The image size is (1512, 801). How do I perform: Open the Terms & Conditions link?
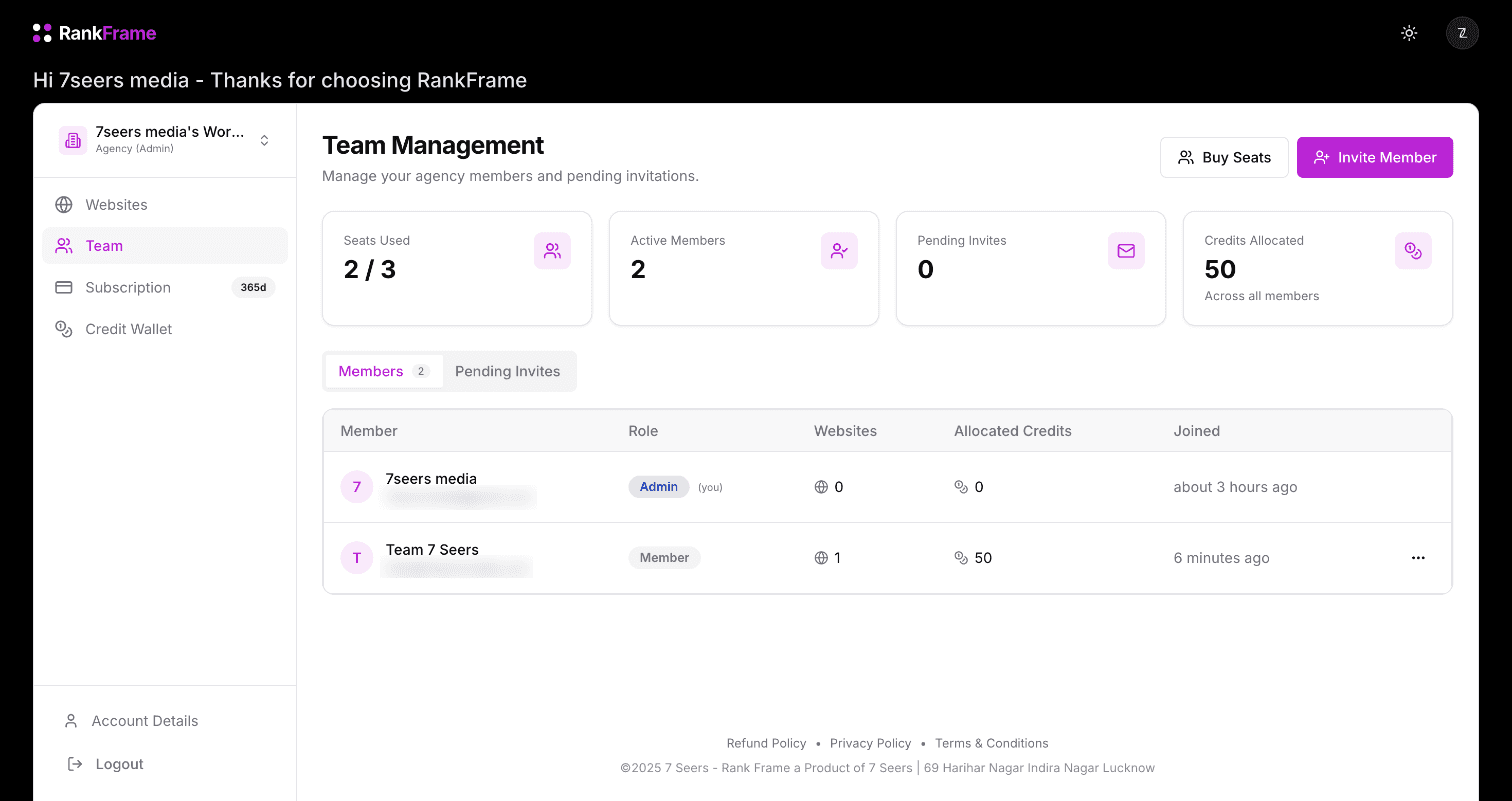[991, 743]
